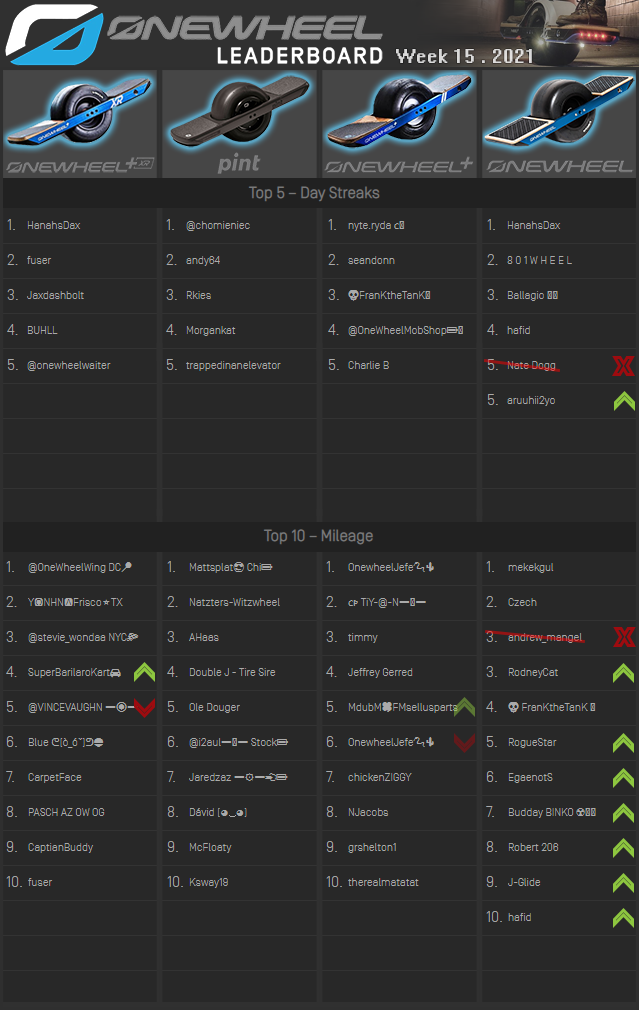Open mekekgul's mileage entry

pyautogui.click(x=530, y=568)
